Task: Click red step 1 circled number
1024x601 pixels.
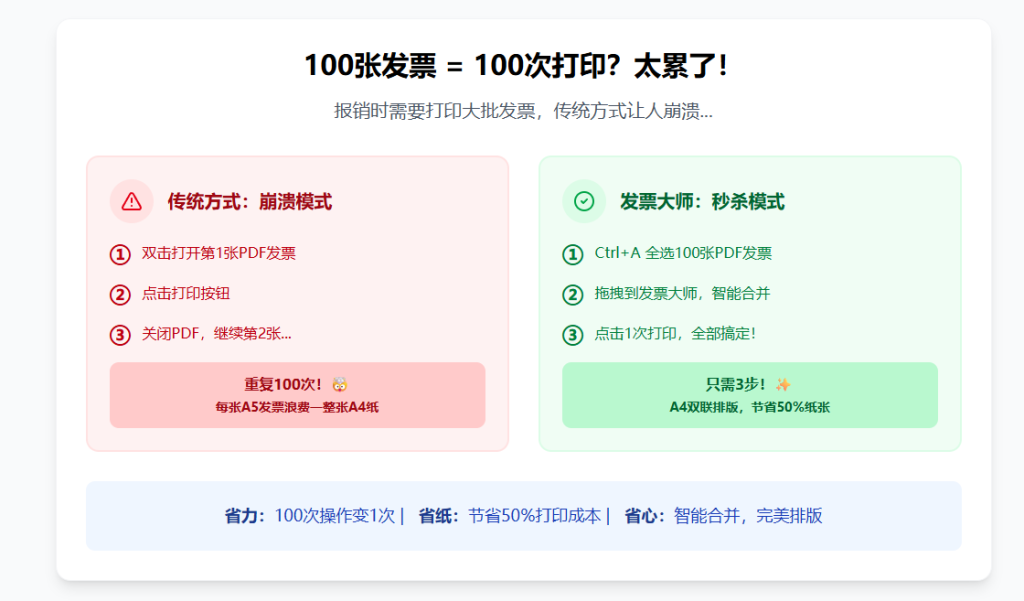Action: point(120,255)
